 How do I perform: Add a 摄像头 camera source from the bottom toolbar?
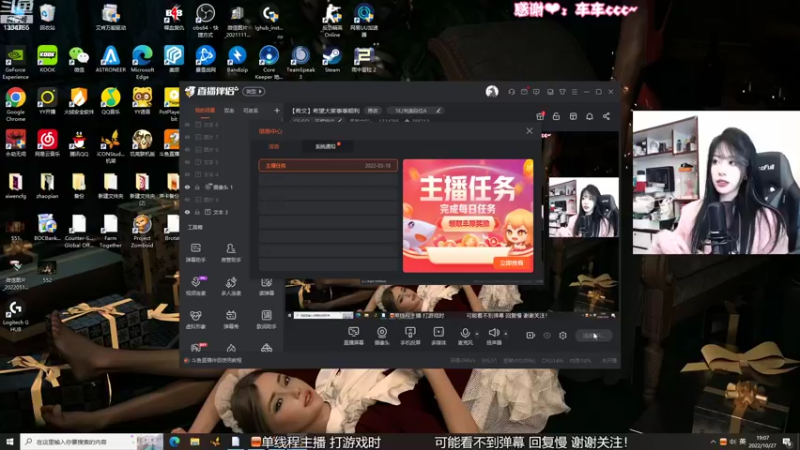pos(382,336)
